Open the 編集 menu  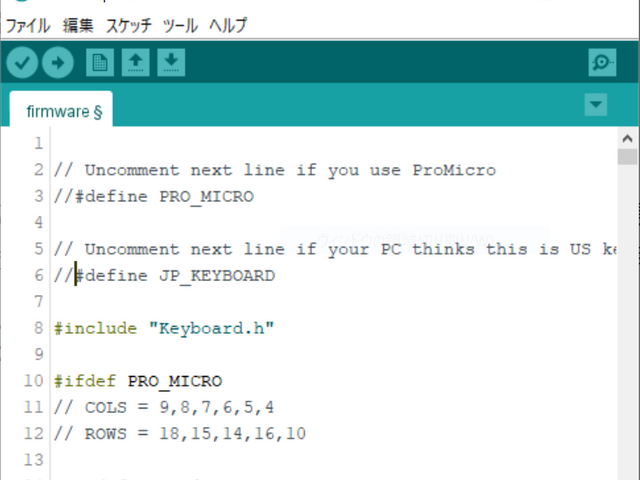[x=78, y=26]
